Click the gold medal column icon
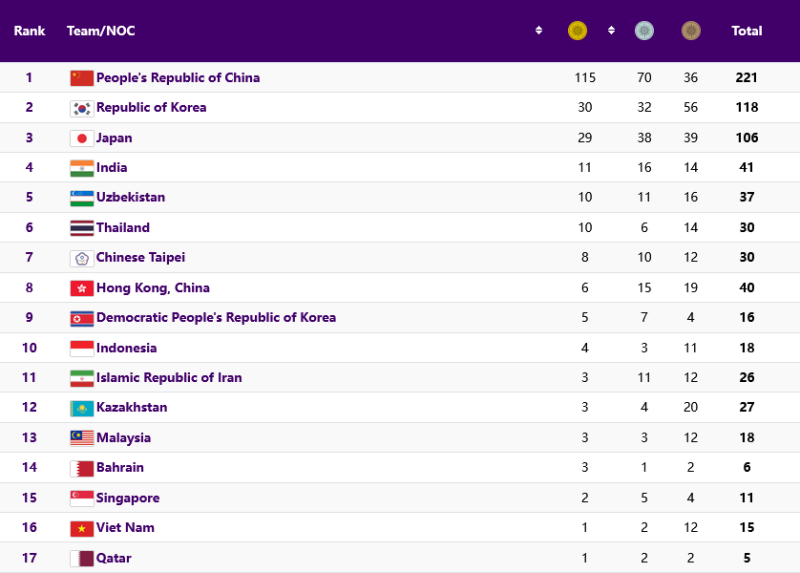This screenshot has width=800, height=573. (x=577, y=31)
